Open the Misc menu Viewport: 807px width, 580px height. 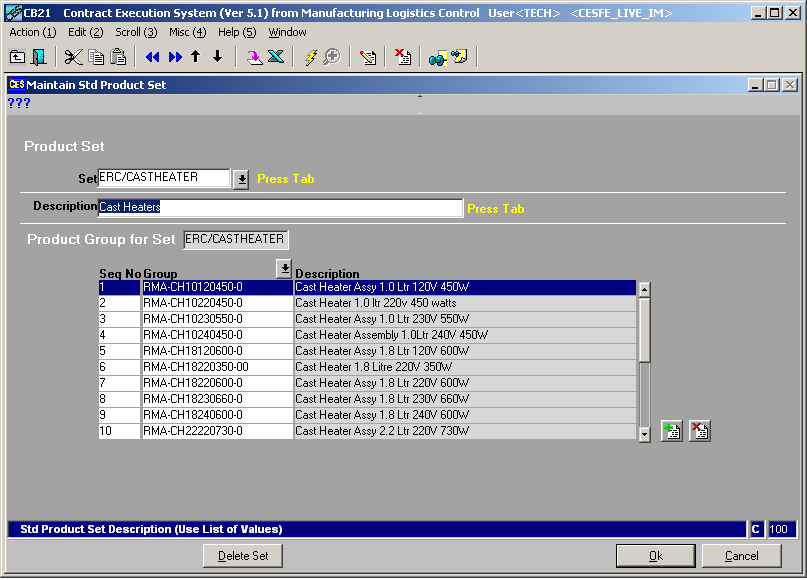coord(187,32)
